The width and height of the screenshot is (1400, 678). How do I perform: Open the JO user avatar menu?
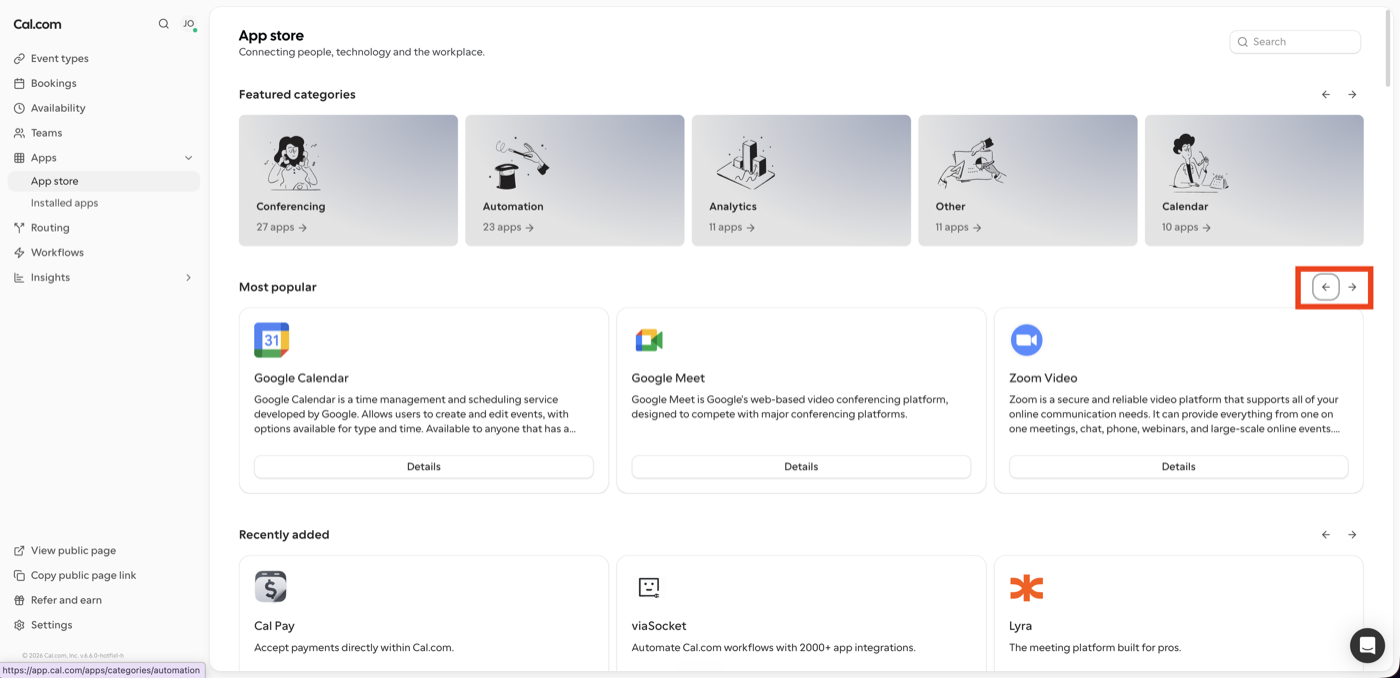pos(189,24)
